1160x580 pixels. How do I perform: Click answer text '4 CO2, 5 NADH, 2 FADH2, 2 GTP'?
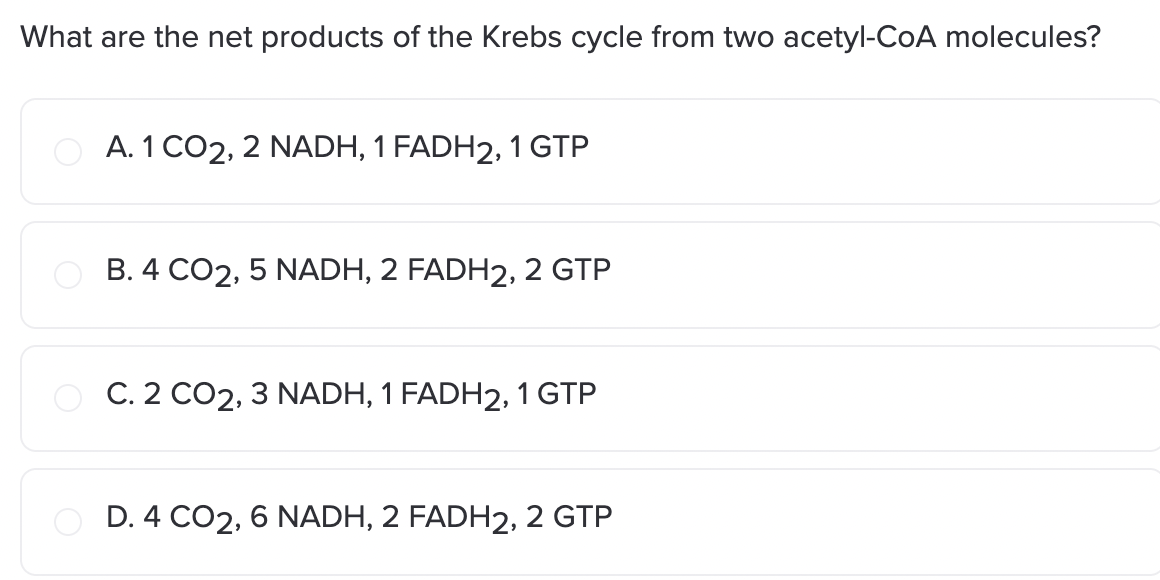pos(377,272)
